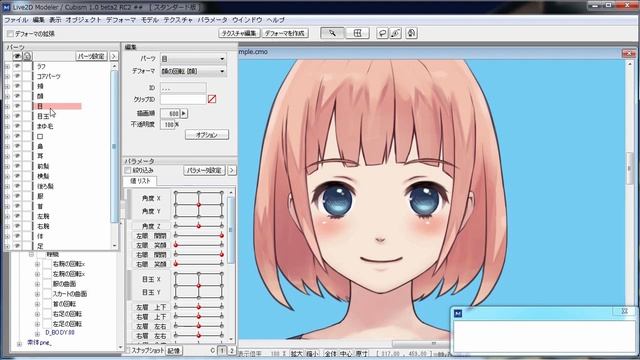640x360 pixels.
Task: Click the パーツ設定 button
Action: (91, 56)
